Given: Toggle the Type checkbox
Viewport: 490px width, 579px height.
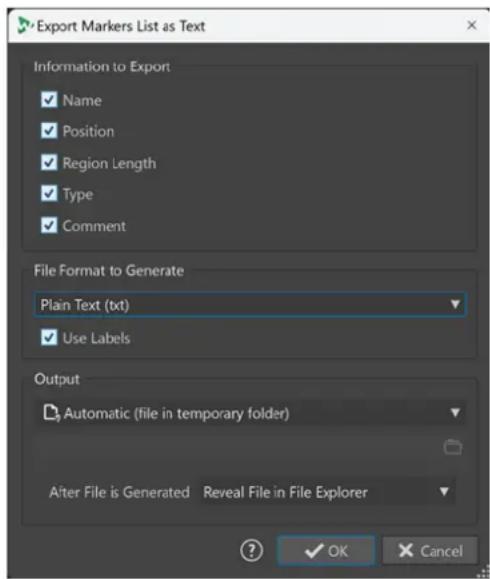Looking at the screenshot, I should [x=49, y=193].
